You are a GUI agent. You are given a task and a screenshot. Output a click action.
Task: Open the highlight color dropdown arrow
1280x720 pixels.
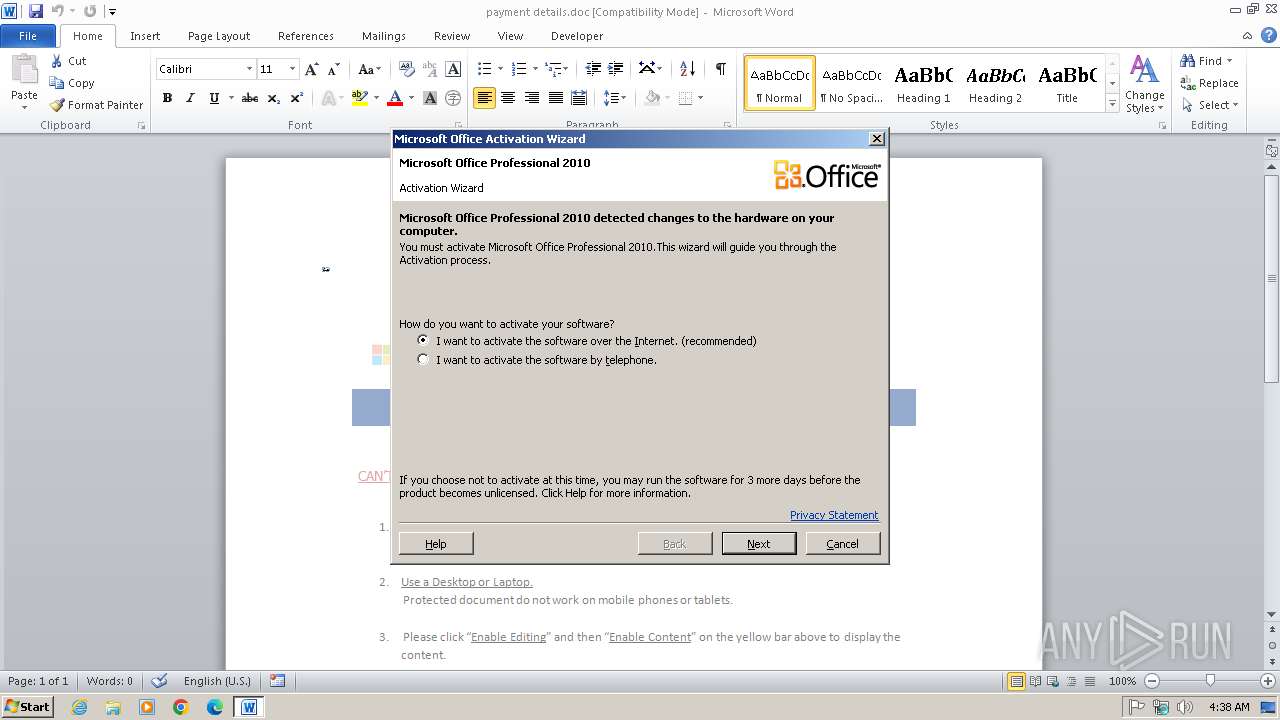coord(376,98)
